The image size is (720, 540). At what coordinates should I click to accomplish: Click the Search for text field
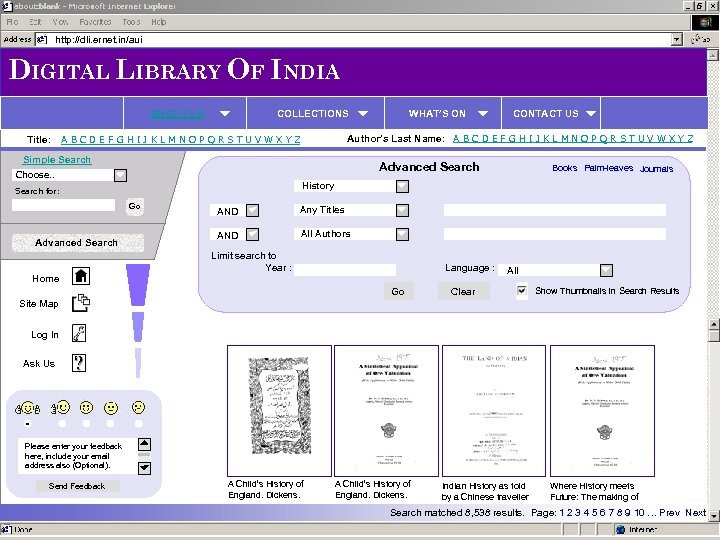[x=63, y=205]
